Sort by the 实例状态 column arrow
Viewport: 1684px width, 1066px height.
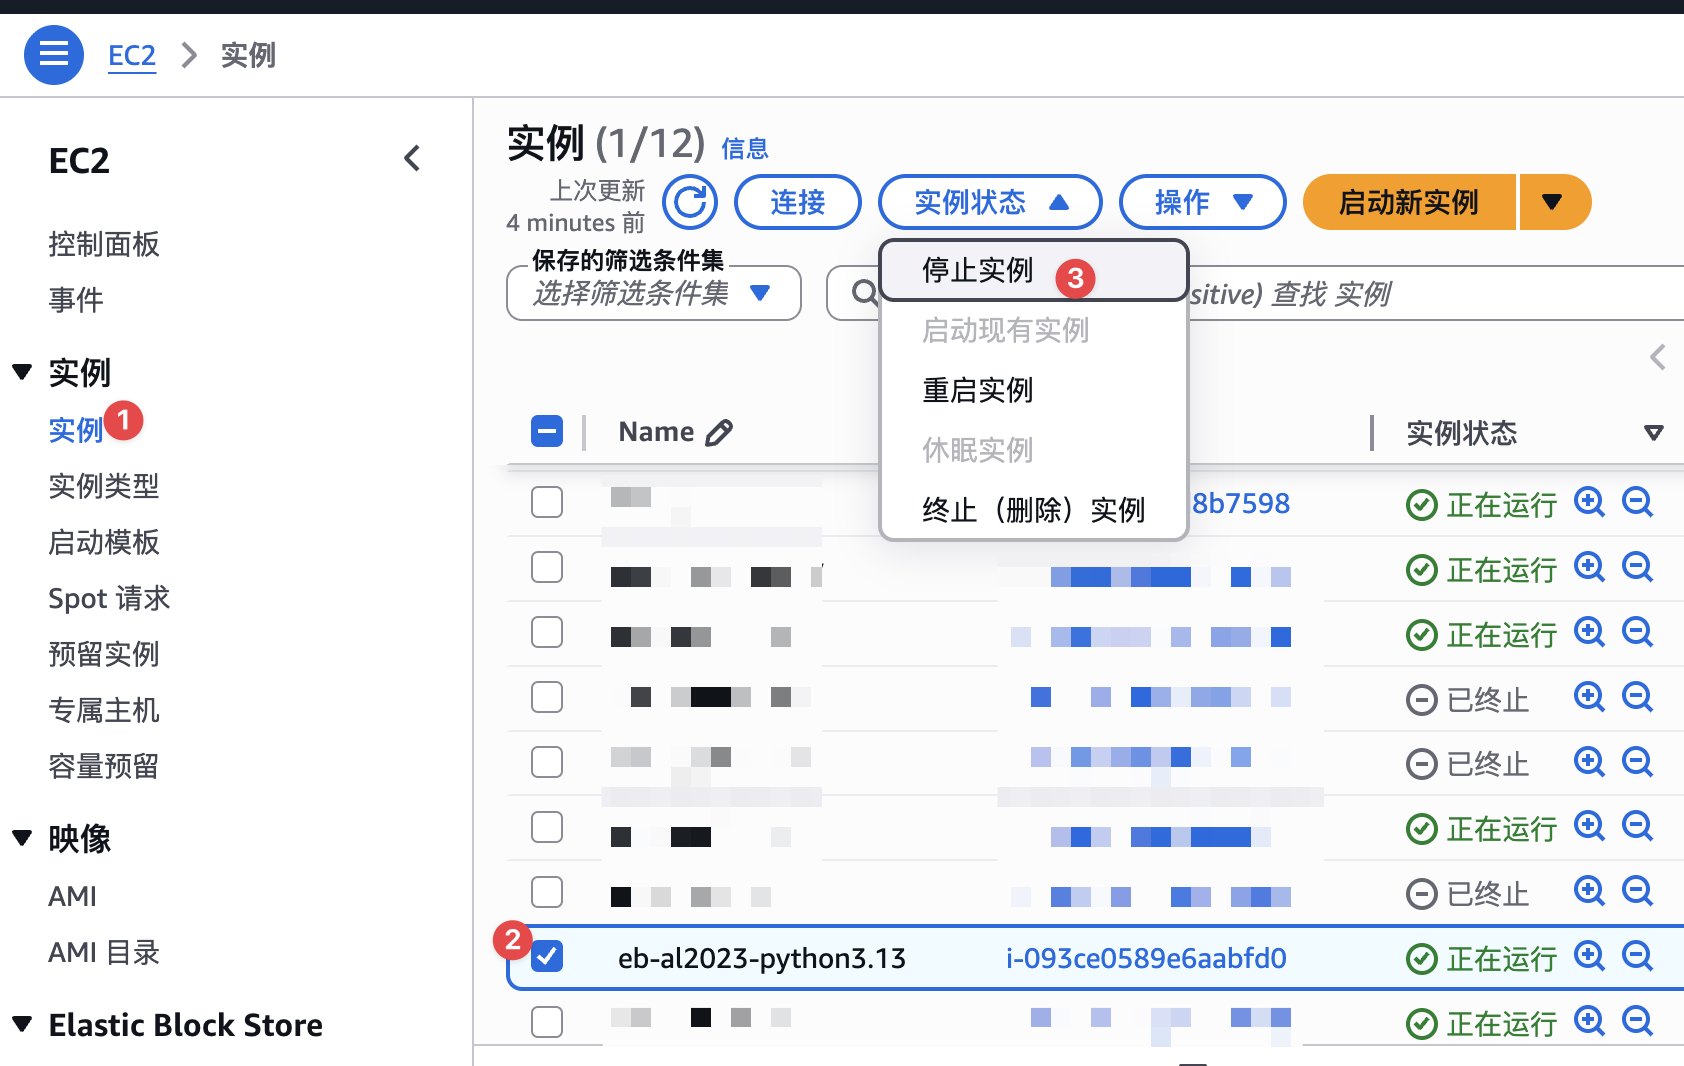[x=1654, y=433]
